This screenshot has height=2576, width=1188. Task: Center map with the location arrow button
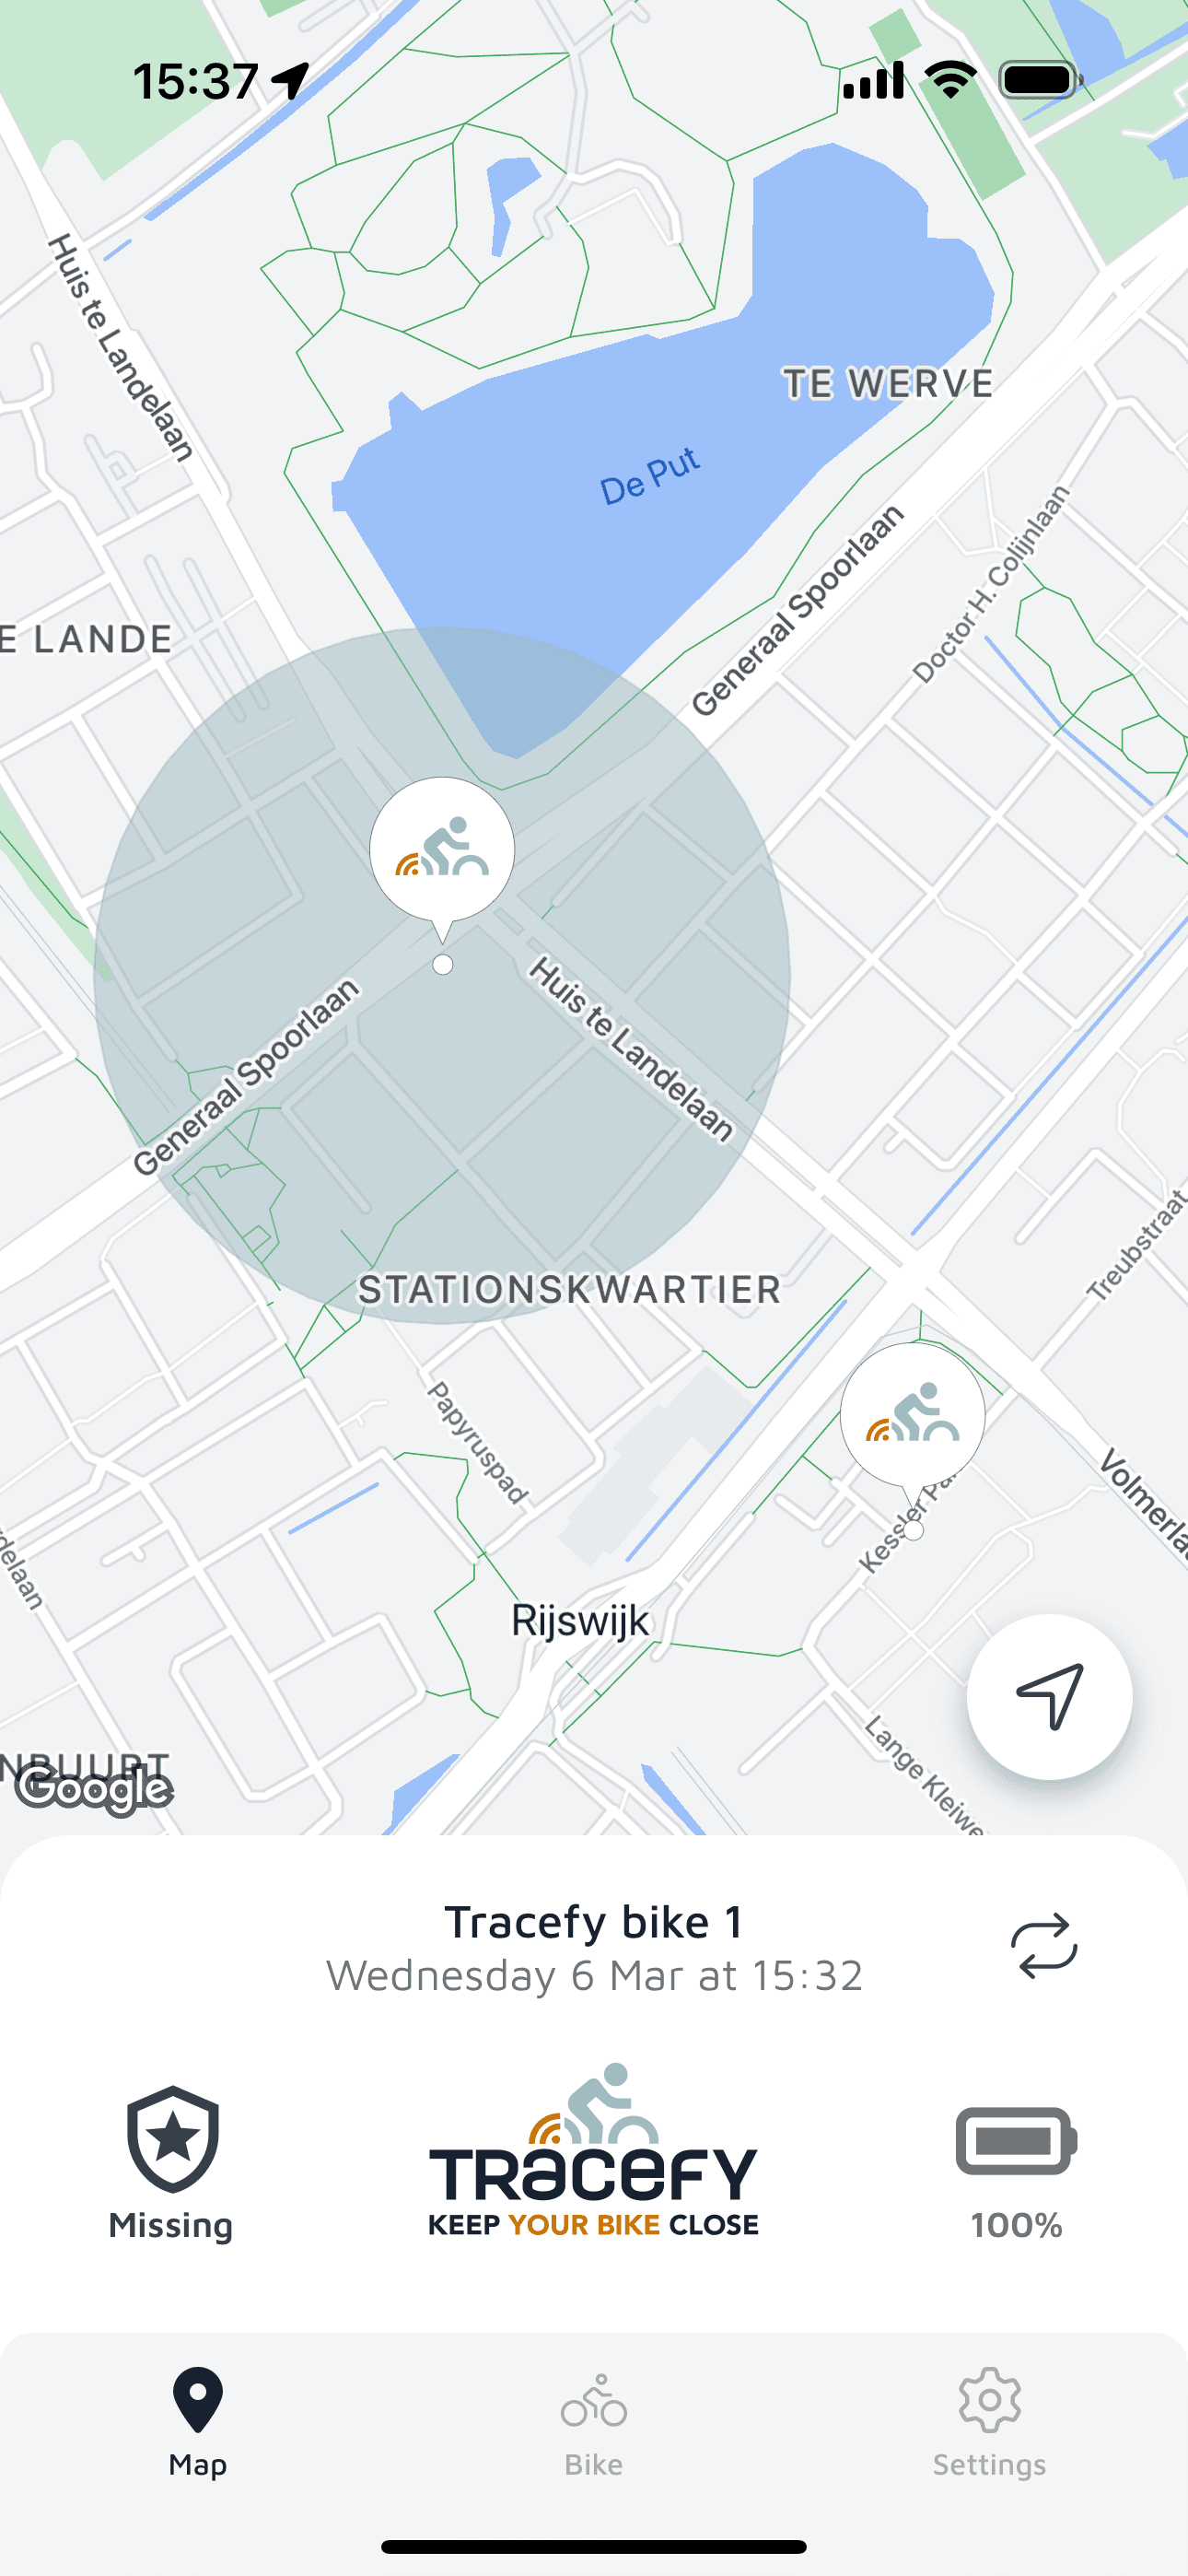(x=1049, y=1696)
